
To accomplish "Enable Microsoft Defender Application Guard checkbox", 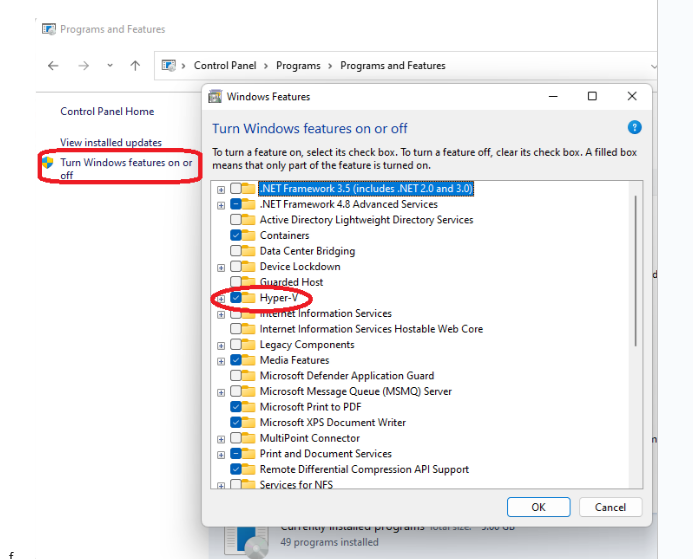I will tap(235, 376).
